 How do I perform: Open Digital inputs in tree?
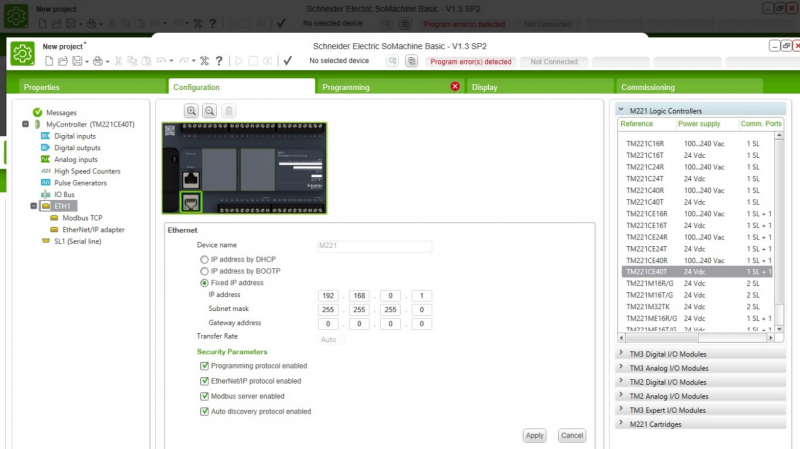pos(75,136)
